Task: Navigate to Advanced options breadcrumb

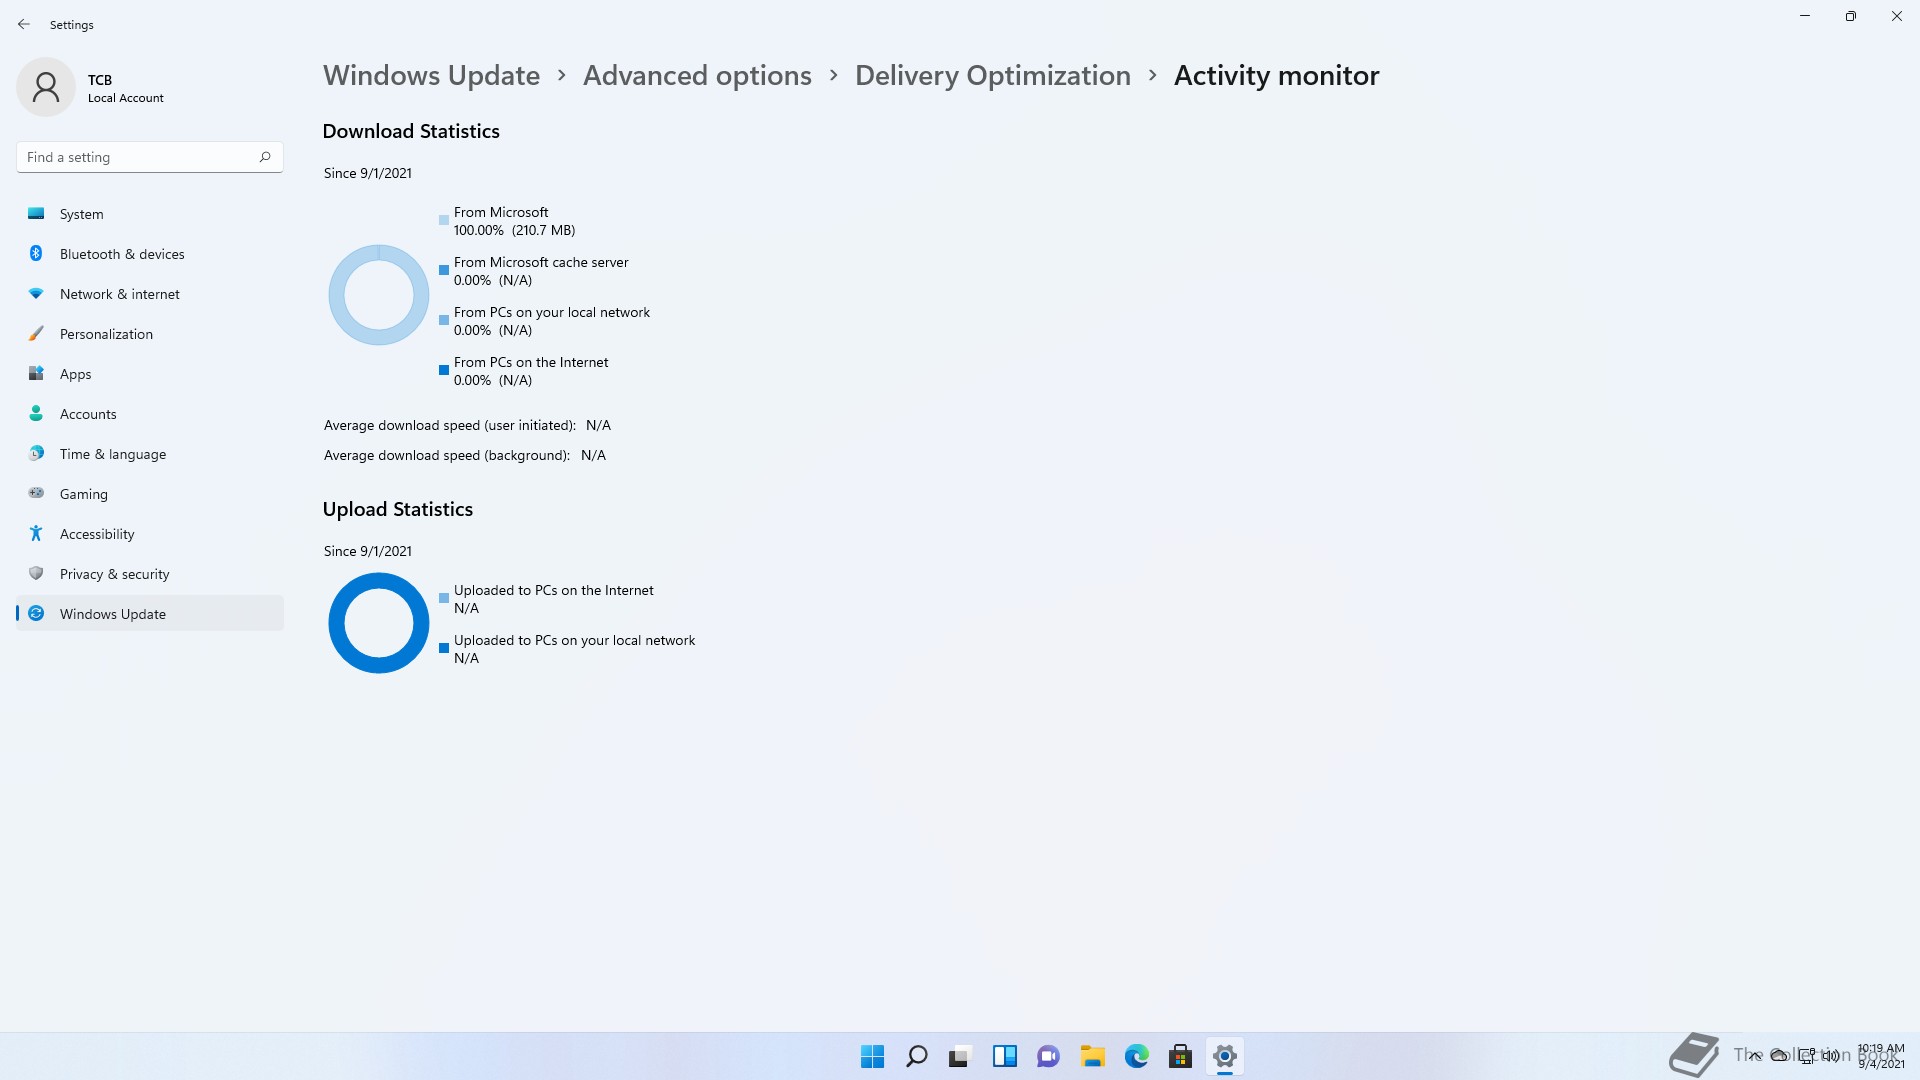Action: [697, 76]
